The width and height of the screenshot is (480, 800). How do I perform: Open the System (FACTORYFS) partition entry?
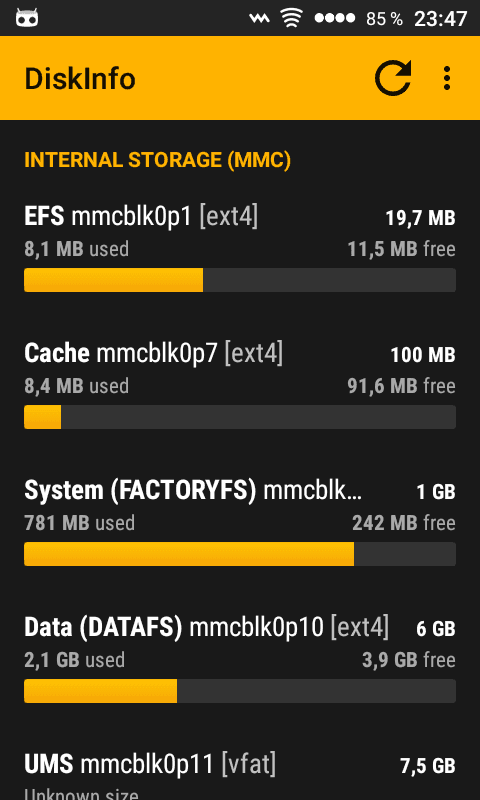point(240,522)
